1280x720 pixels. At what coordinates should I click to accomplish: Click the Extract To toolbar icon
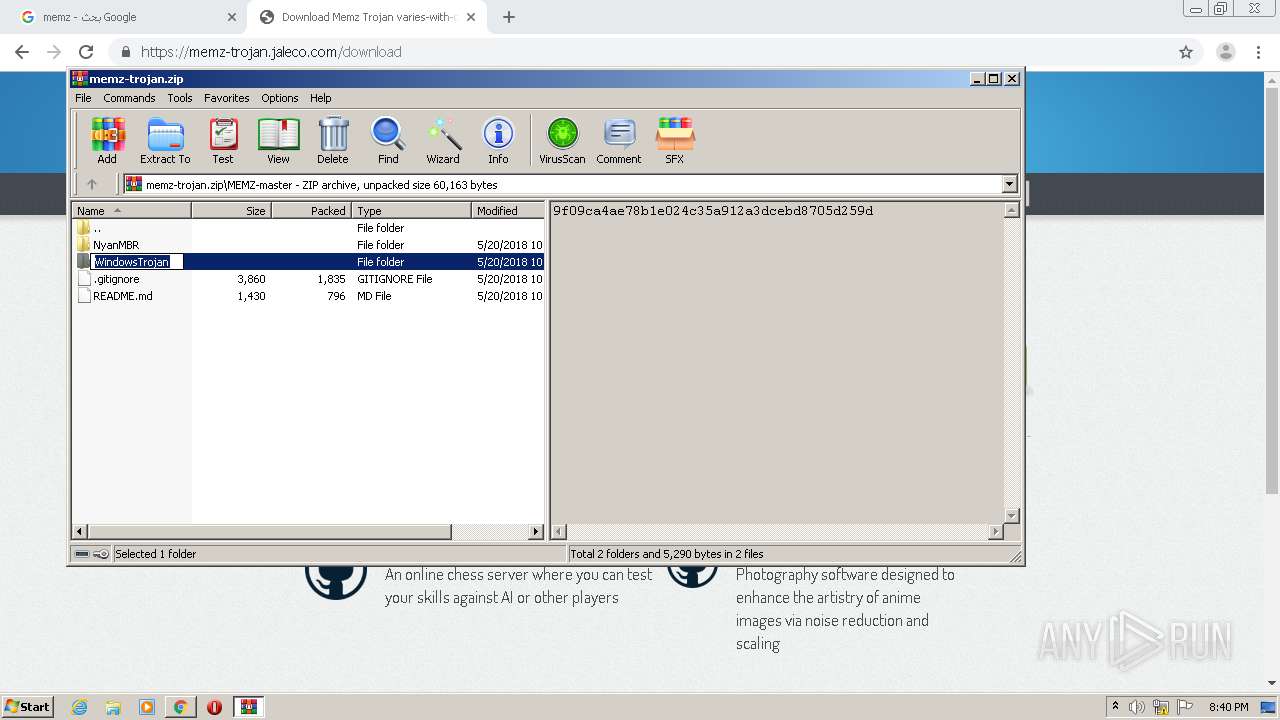(165, 140)
